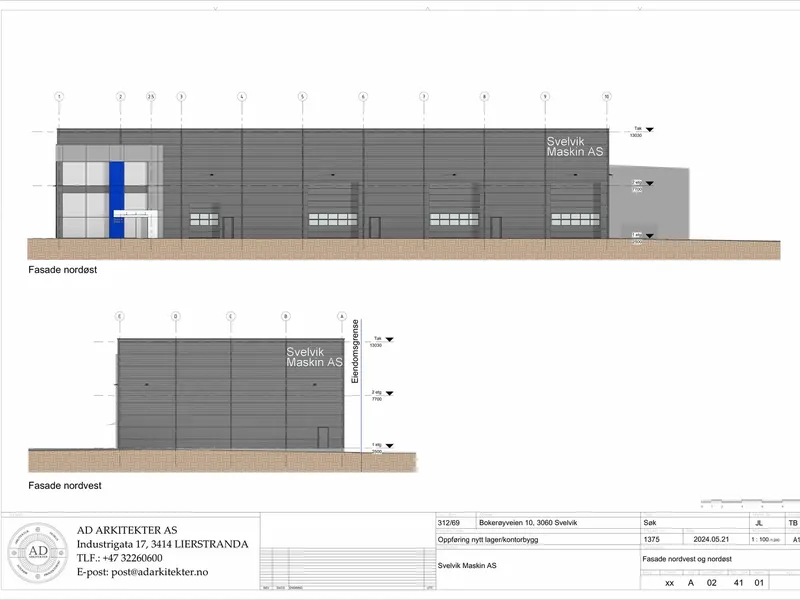Click the 'xx' drawing number field
The width and height of the screenshot is (800, 600).
(669, 583)
